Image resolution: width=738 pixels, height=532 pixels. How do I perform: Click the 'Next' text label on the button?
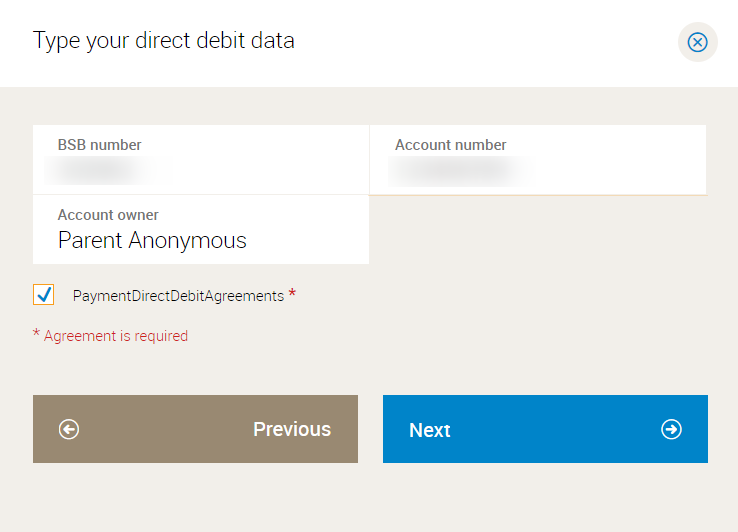pos(430,430)
